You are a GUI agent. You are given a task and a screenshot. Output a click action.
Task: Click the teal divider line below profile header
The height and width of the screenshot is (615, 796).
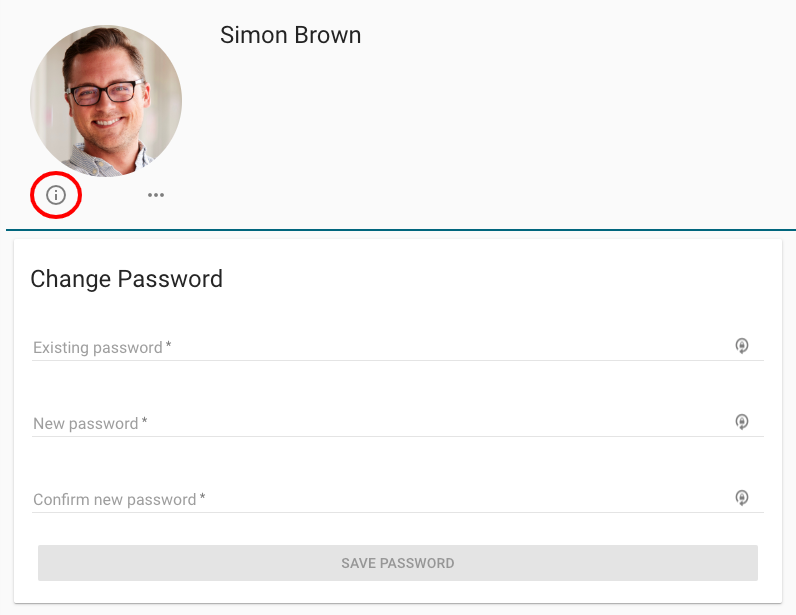click(400, 230)
